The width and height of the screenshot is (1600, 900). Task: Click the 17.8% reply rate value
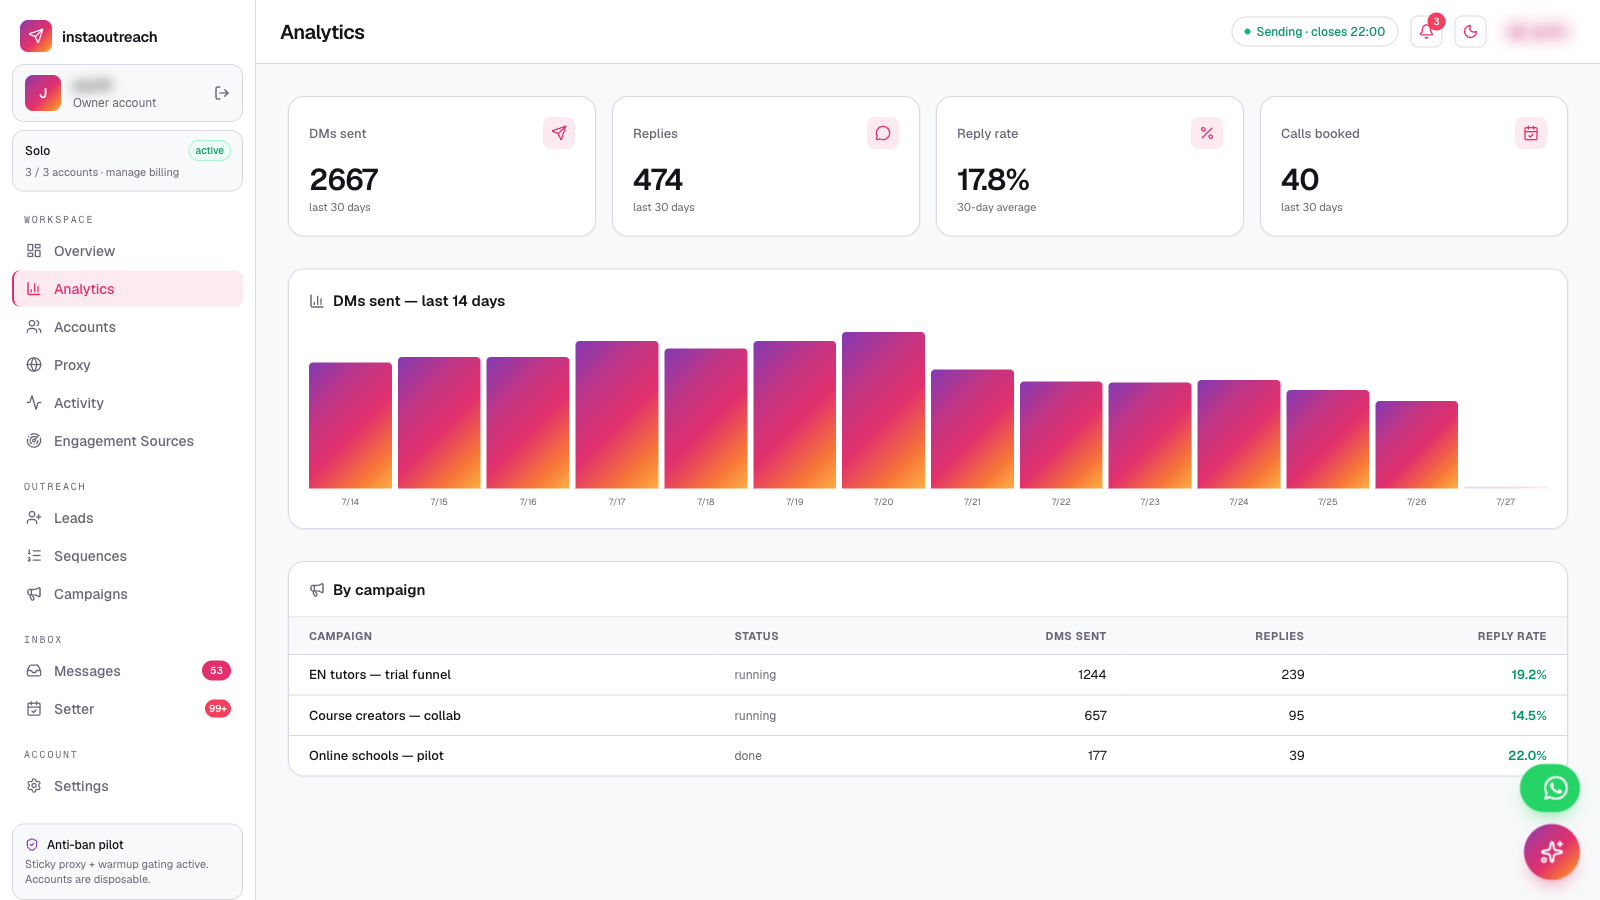[993, 180]
